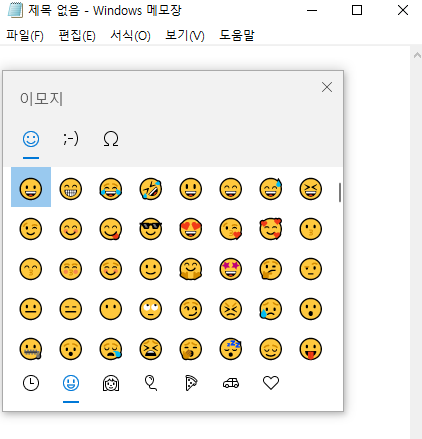Close the 이모지 emoji panel

click(327, 87)
